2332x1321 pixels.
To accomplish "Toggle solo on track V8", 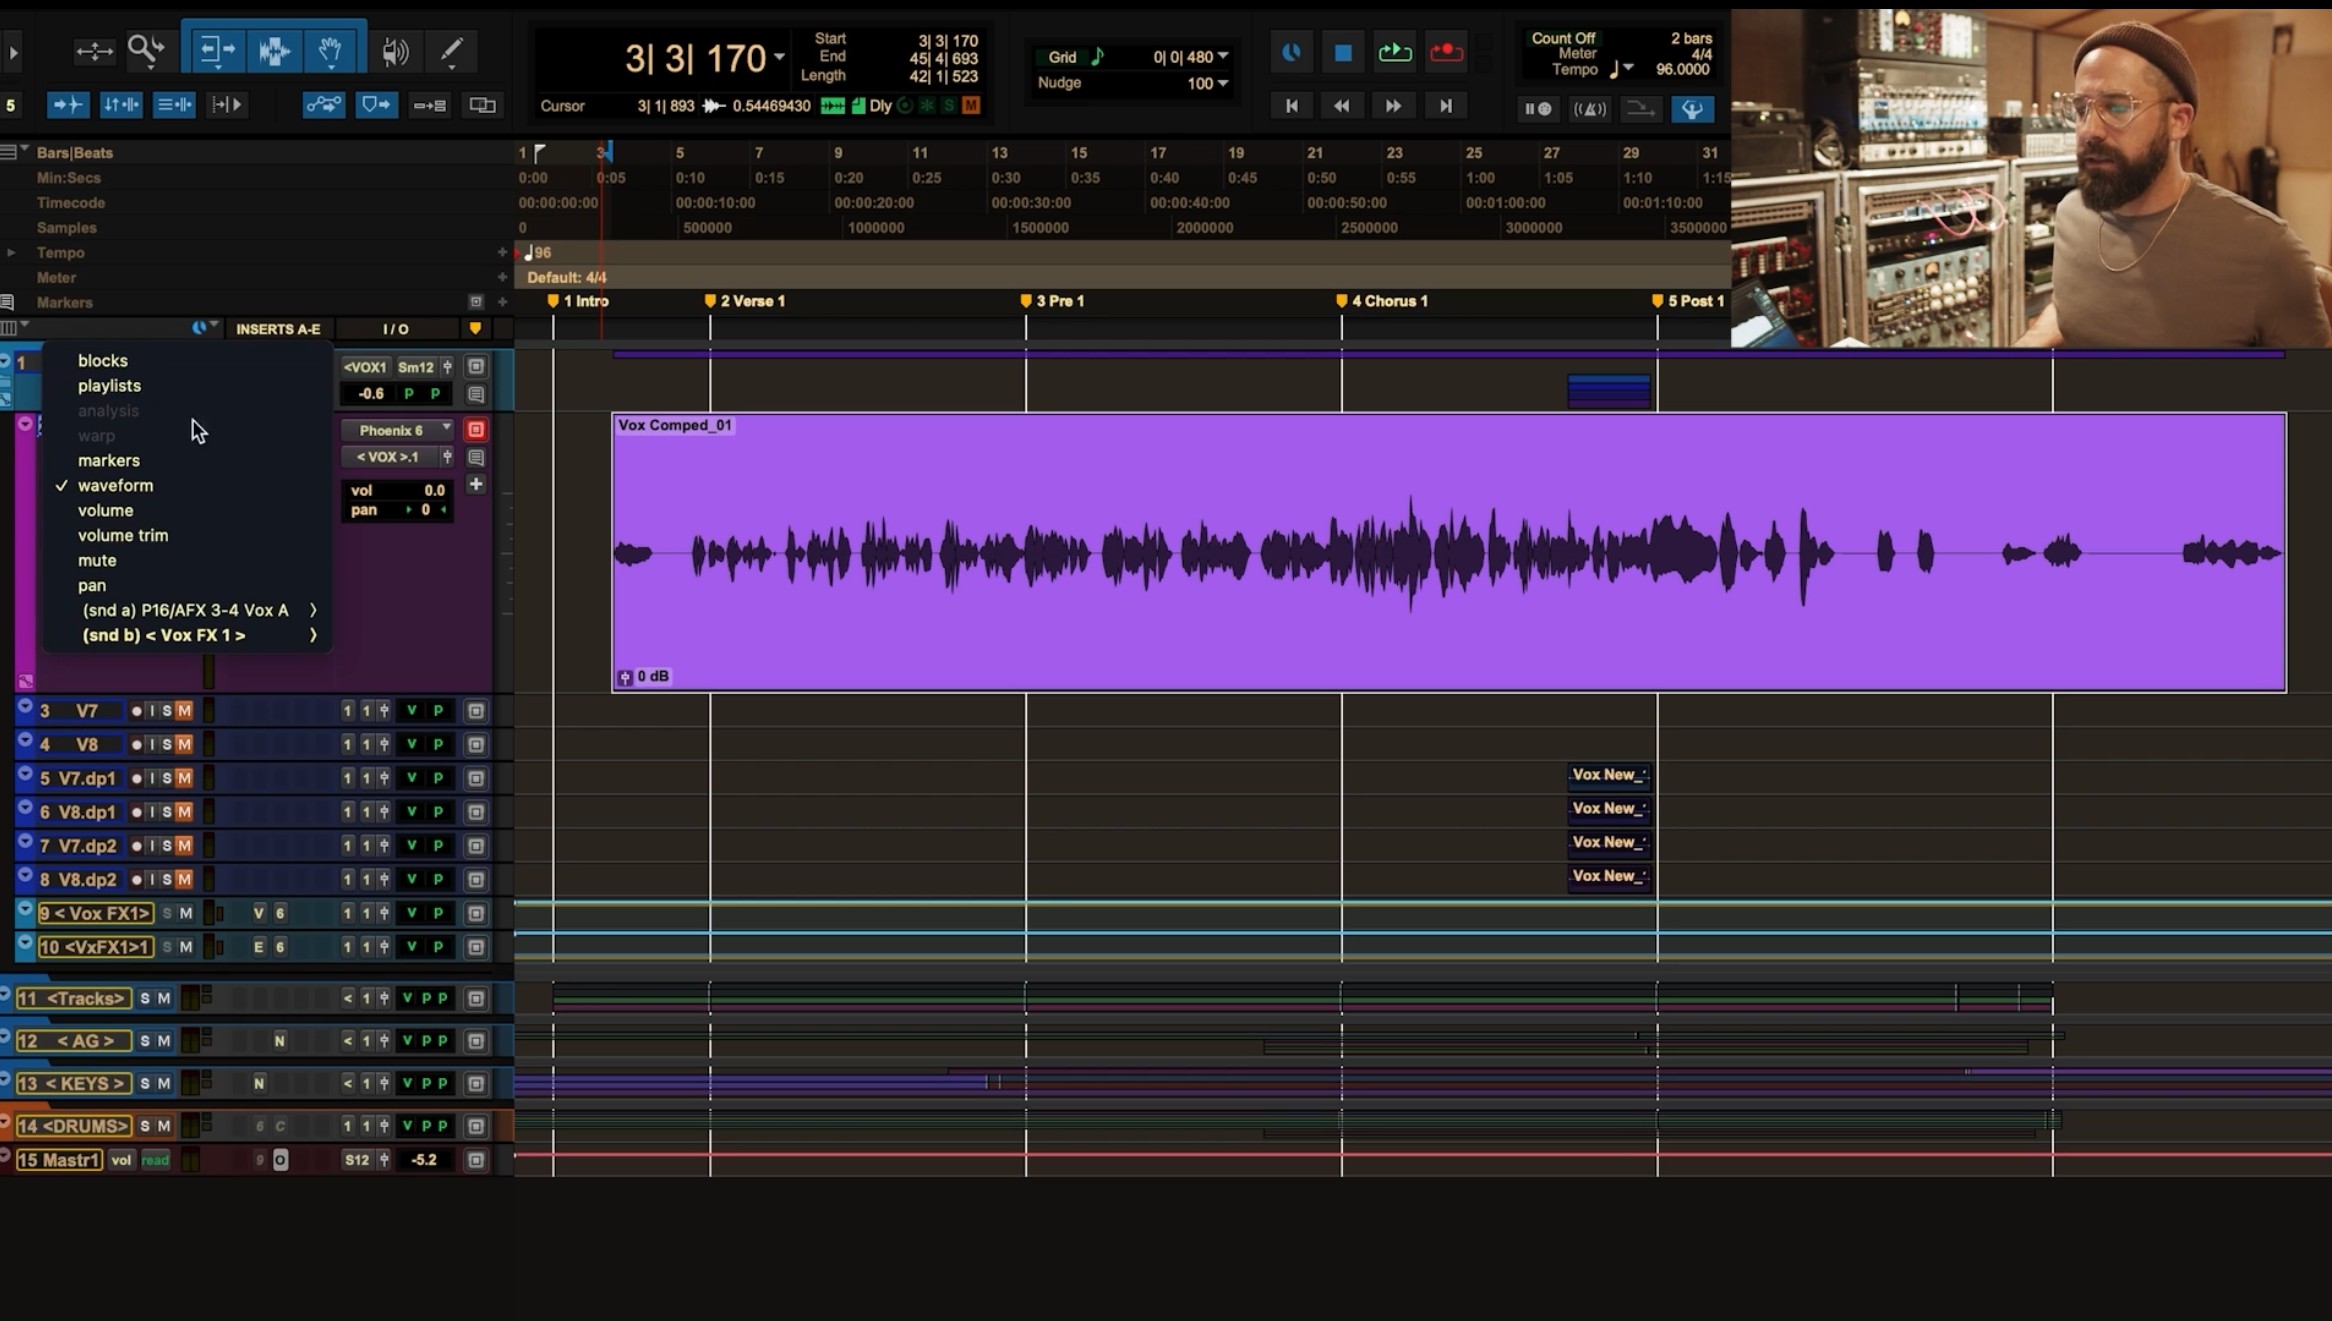I will point(167,745).
